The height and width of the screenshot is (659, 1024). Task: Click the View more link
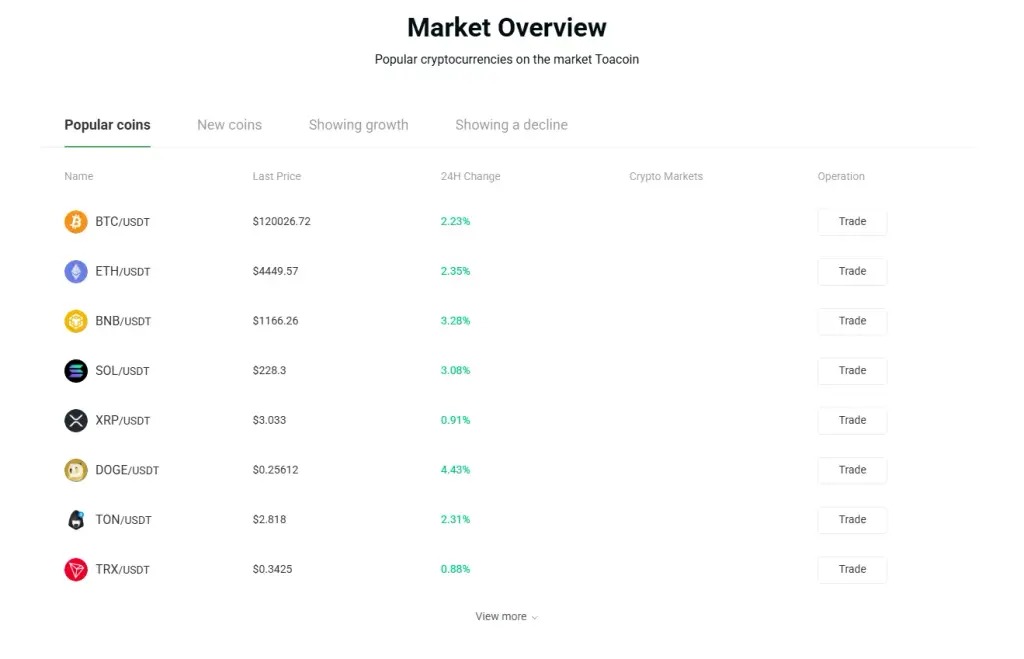(506, 617)
